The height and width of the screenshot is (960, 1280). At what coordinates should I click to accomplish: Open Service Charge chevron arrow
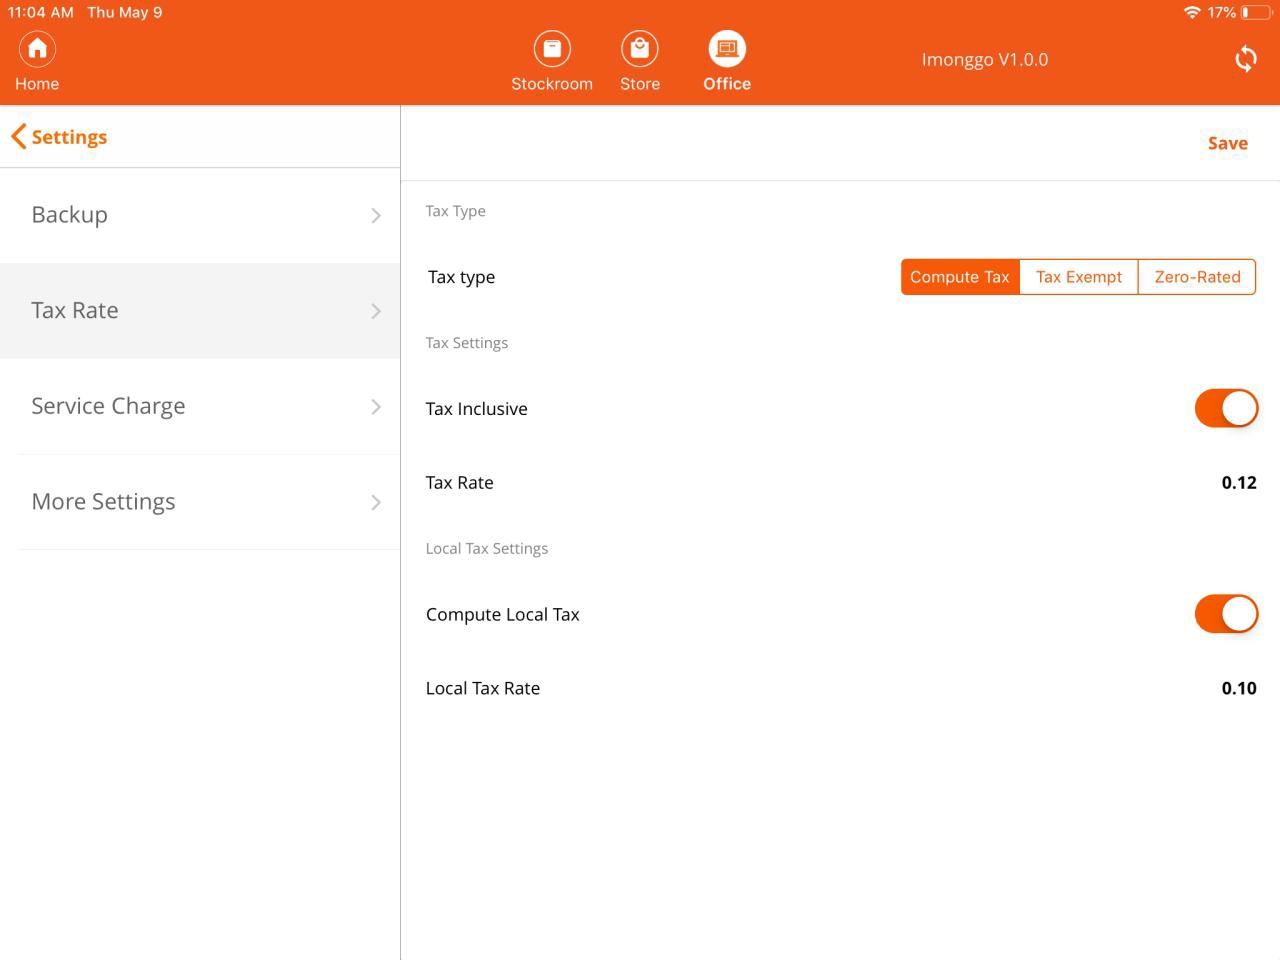click(x=376, y=406)
